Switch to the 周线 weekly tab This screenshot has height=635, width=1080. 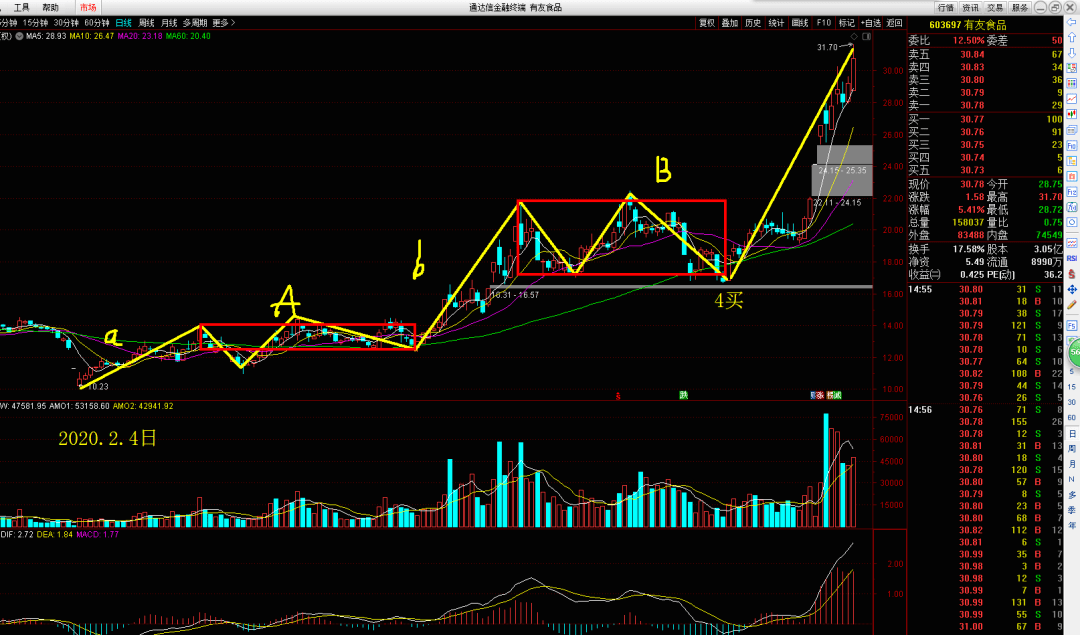click(146, 22)
